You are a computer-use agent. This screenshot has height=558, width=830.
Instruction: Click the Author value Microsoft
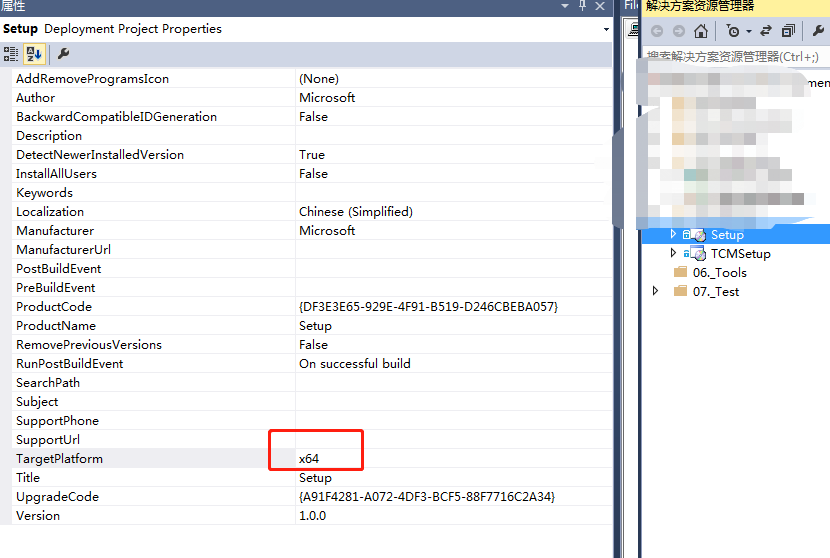[x=327, y=98]
